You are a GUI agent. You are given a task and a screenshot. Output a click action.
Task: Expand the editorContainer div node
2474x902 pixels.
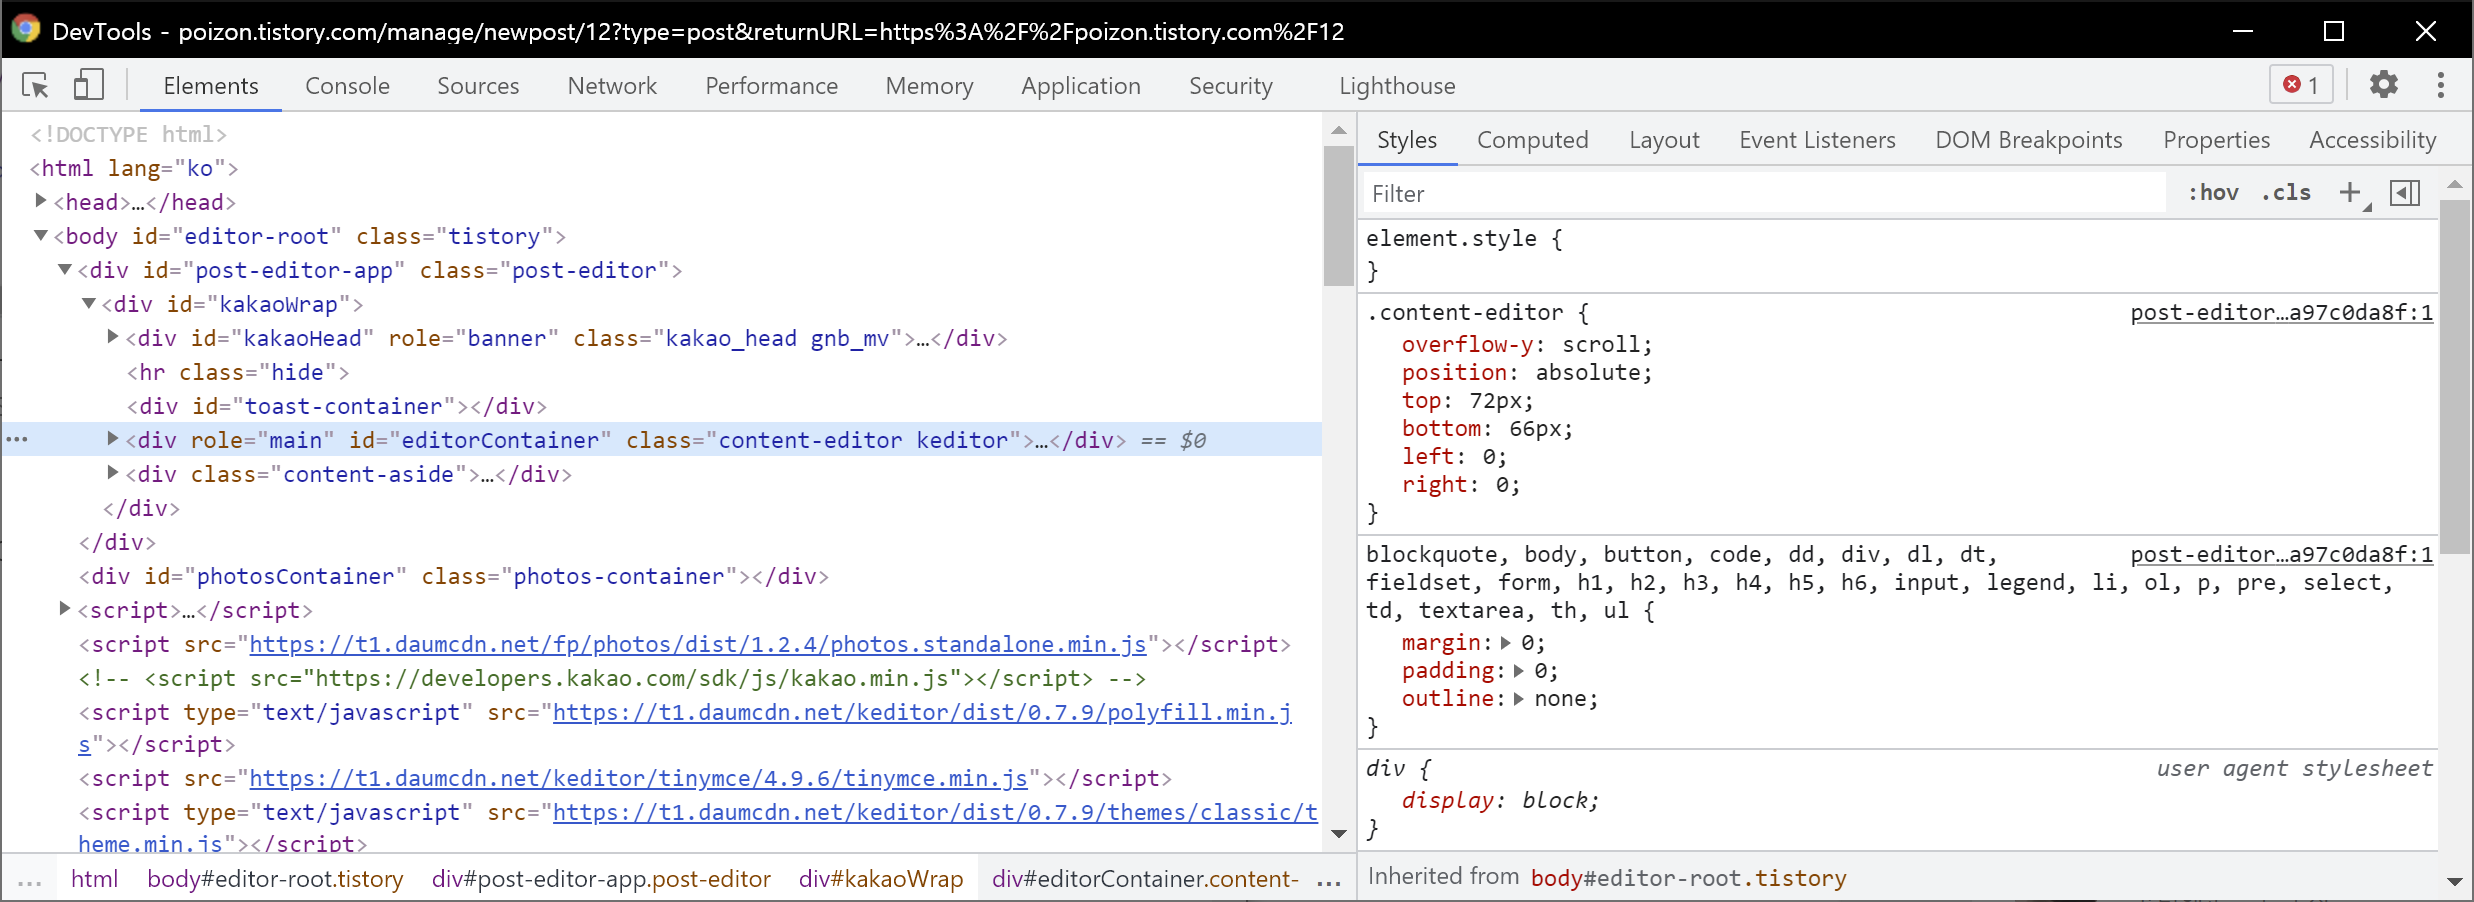(x=113, y=439)
